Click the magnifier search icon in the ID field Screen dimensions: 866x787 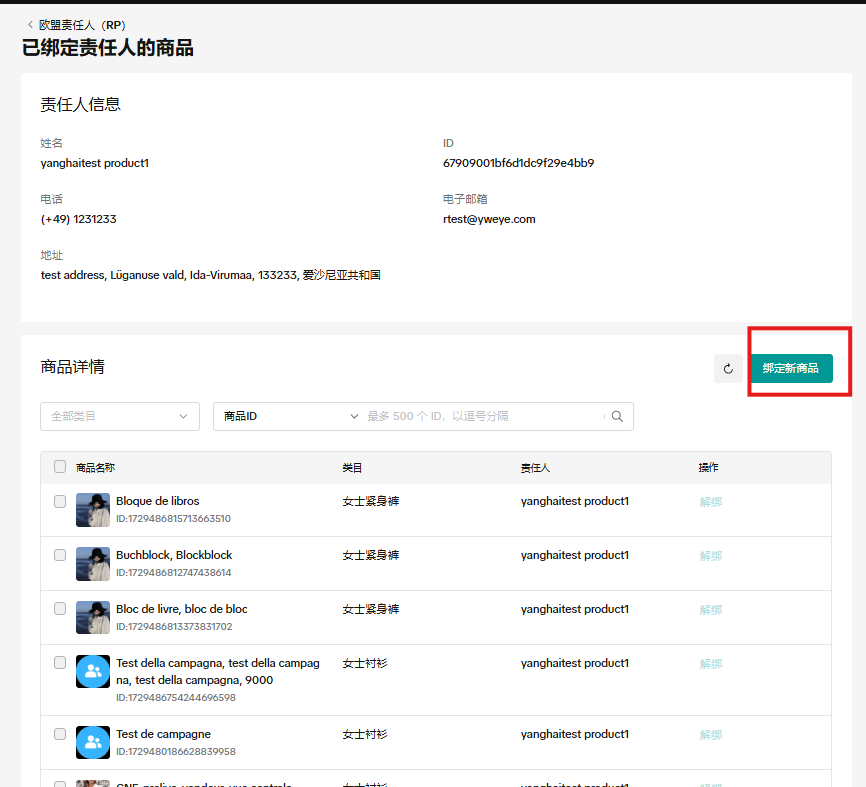pos(617,416)
